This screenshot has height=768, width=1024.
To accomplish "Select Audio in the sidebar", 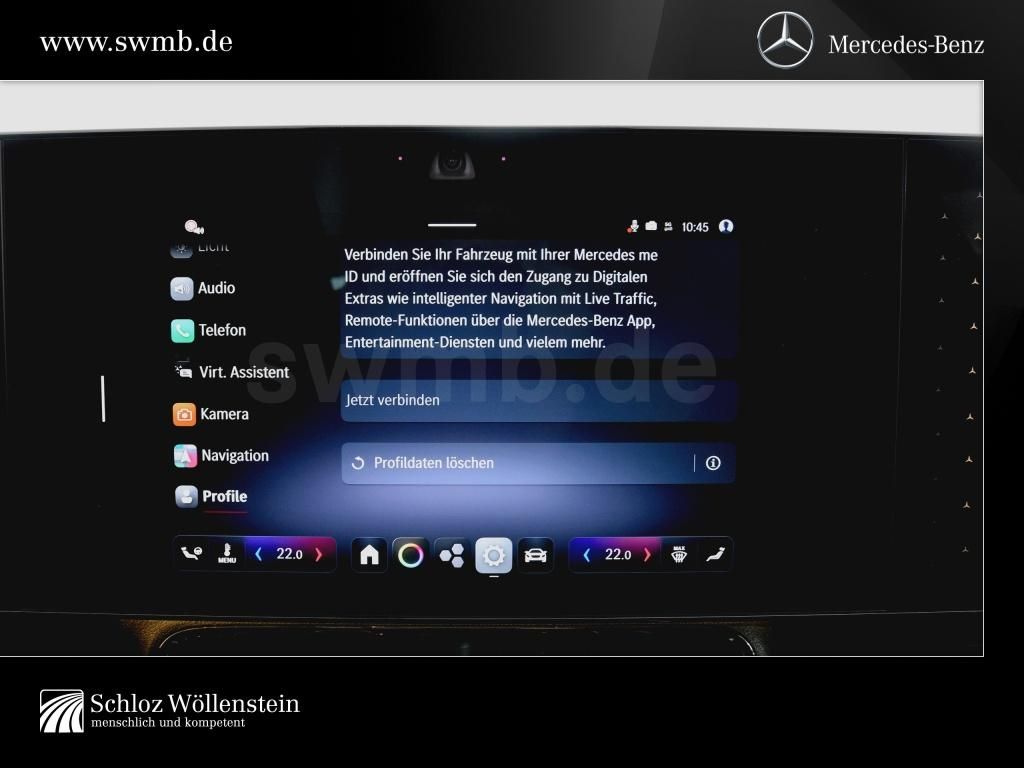I will [217, 288].
